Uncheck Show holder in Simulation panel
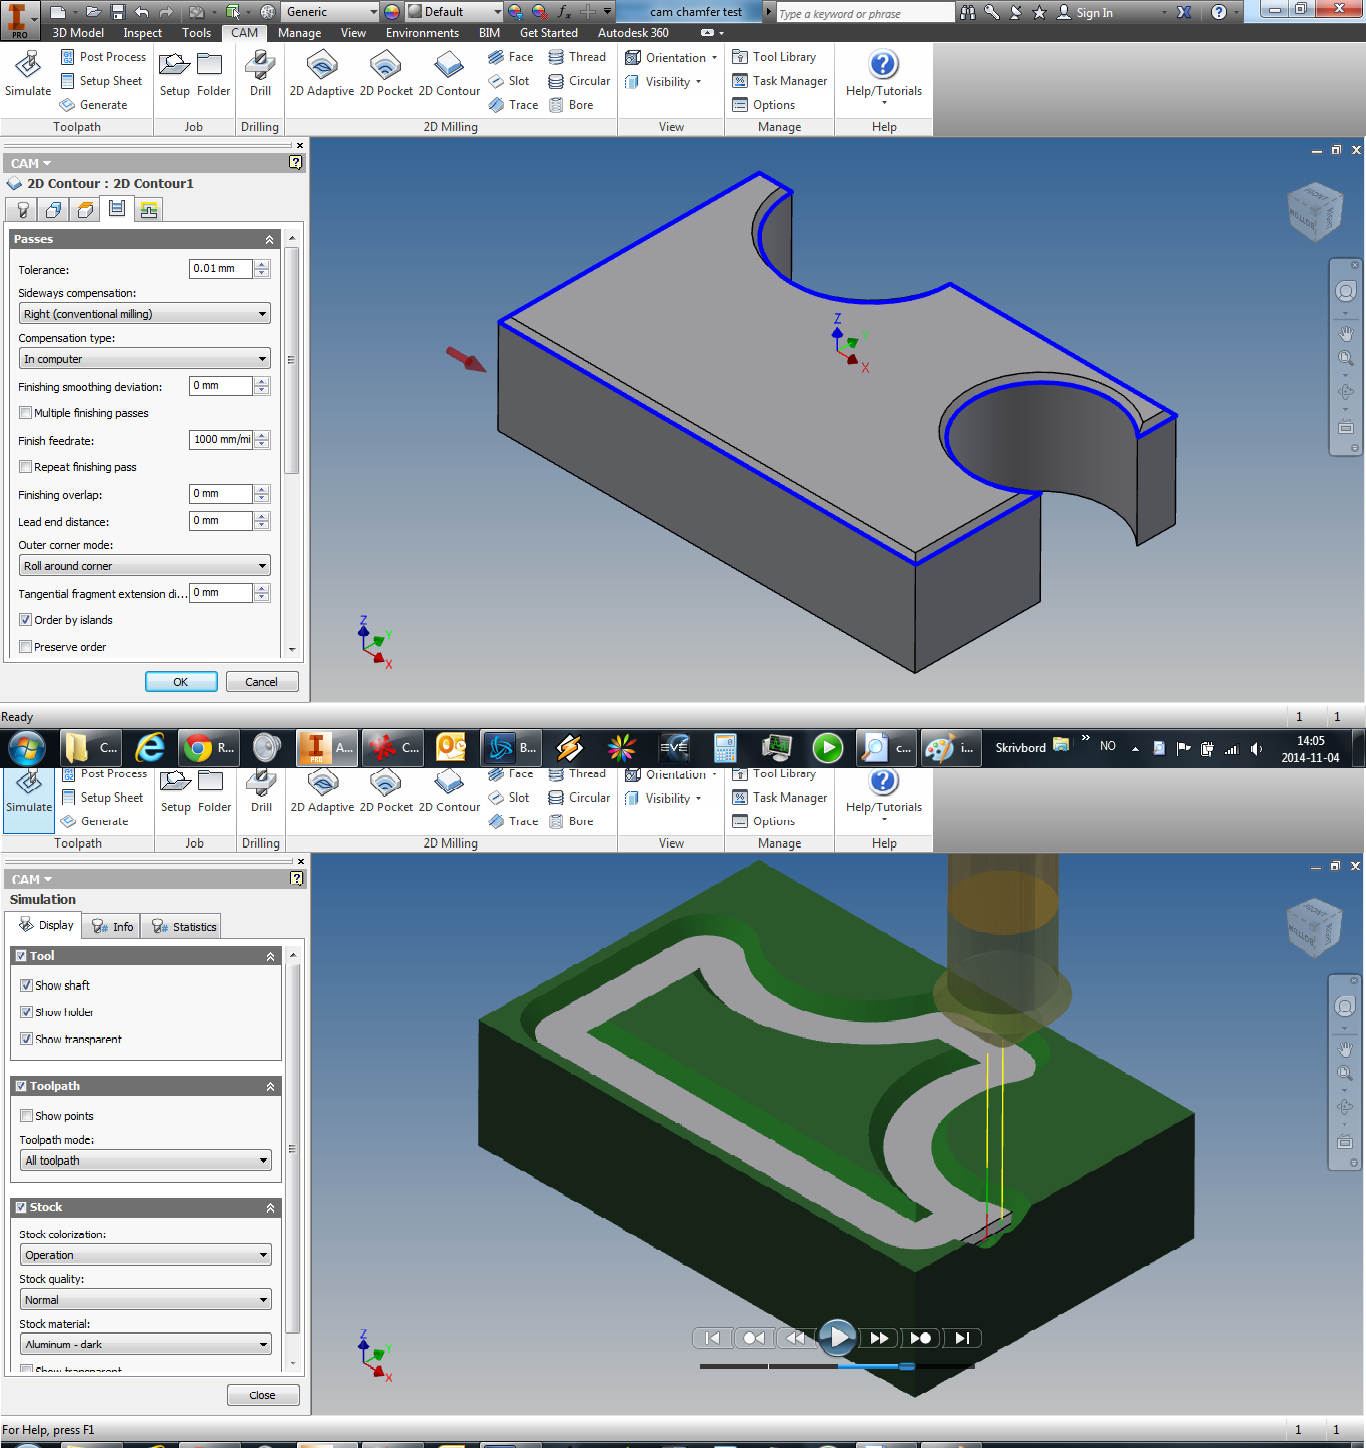The image size is (1366, 1448). (x=27, y=1012)
